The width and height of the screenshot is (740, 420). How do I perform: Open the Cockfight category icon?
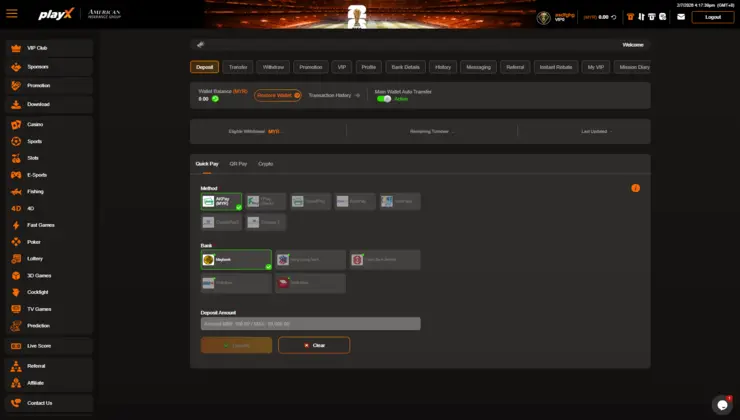point(16,292)
